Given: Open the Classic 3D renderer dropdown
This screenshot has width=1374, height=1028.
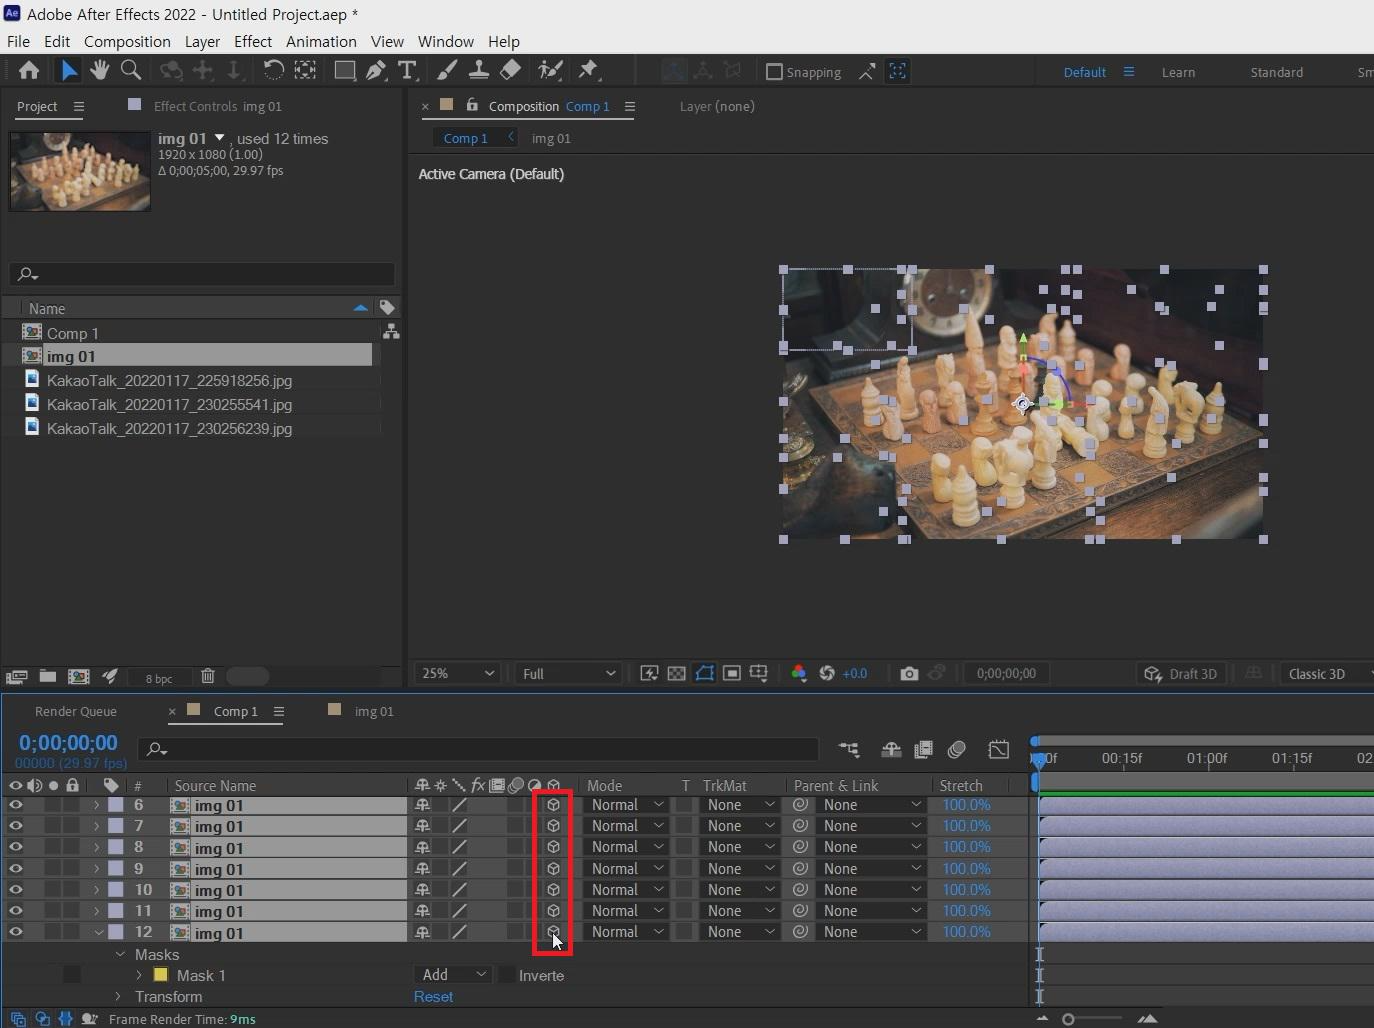Looking at the screenshot, I should [x=1326, y=674].
